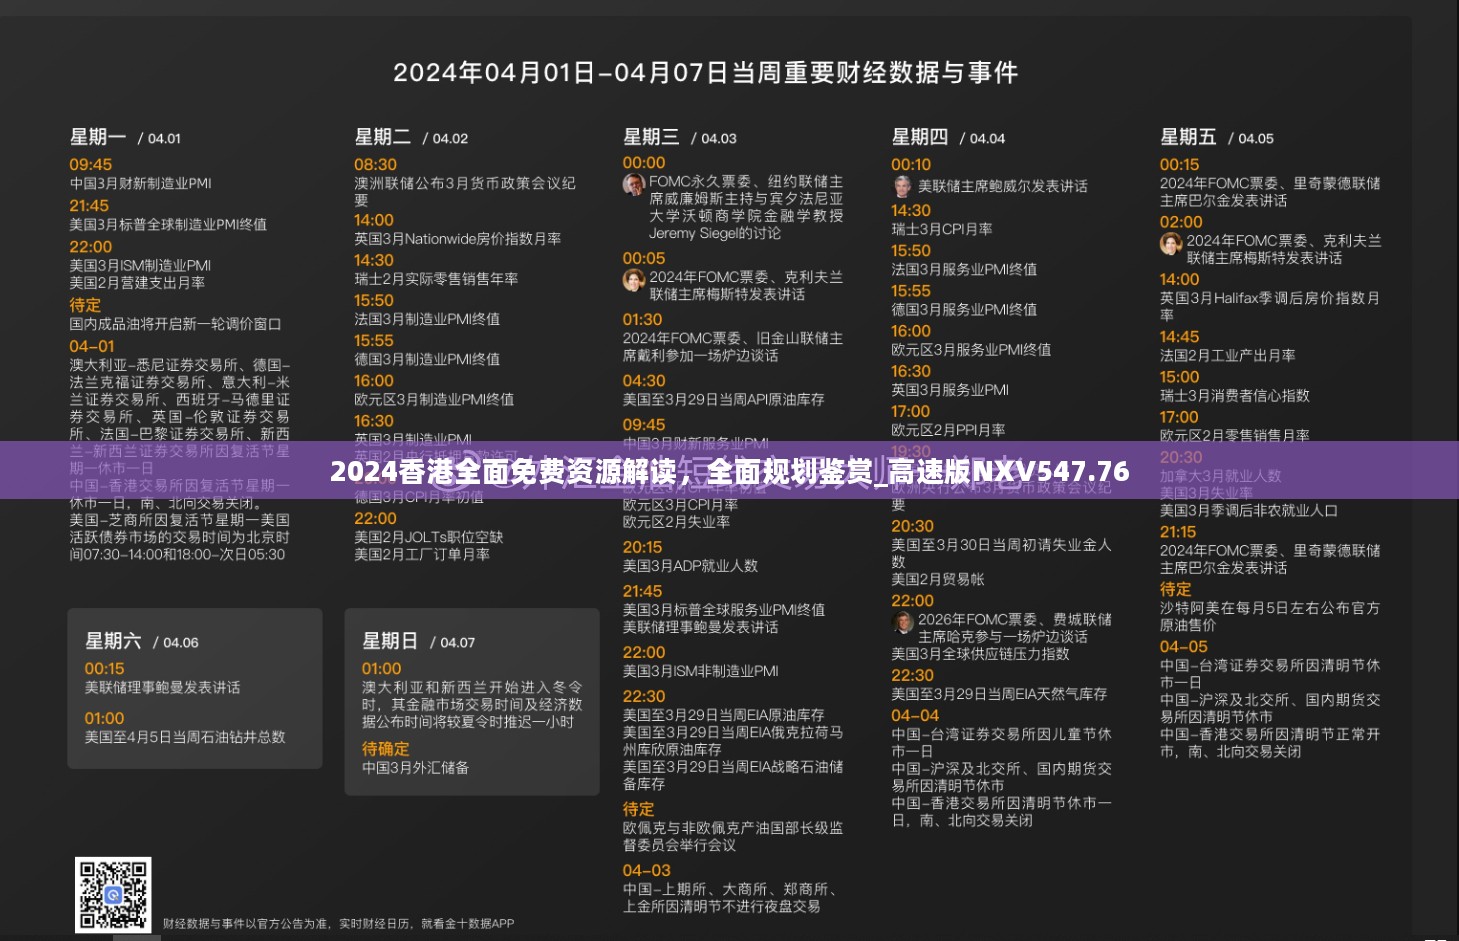
Task: Click '美国3月全球供应链压力指数' entry
Action: [x=980, y=654]
